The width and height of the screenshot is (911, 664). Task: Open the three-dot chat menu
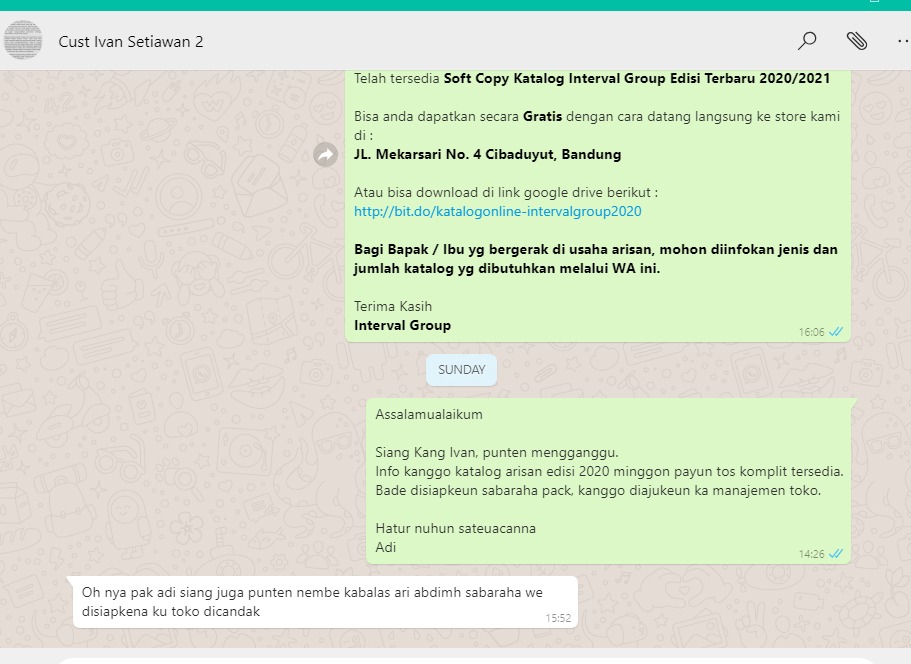tap(903, 41)
